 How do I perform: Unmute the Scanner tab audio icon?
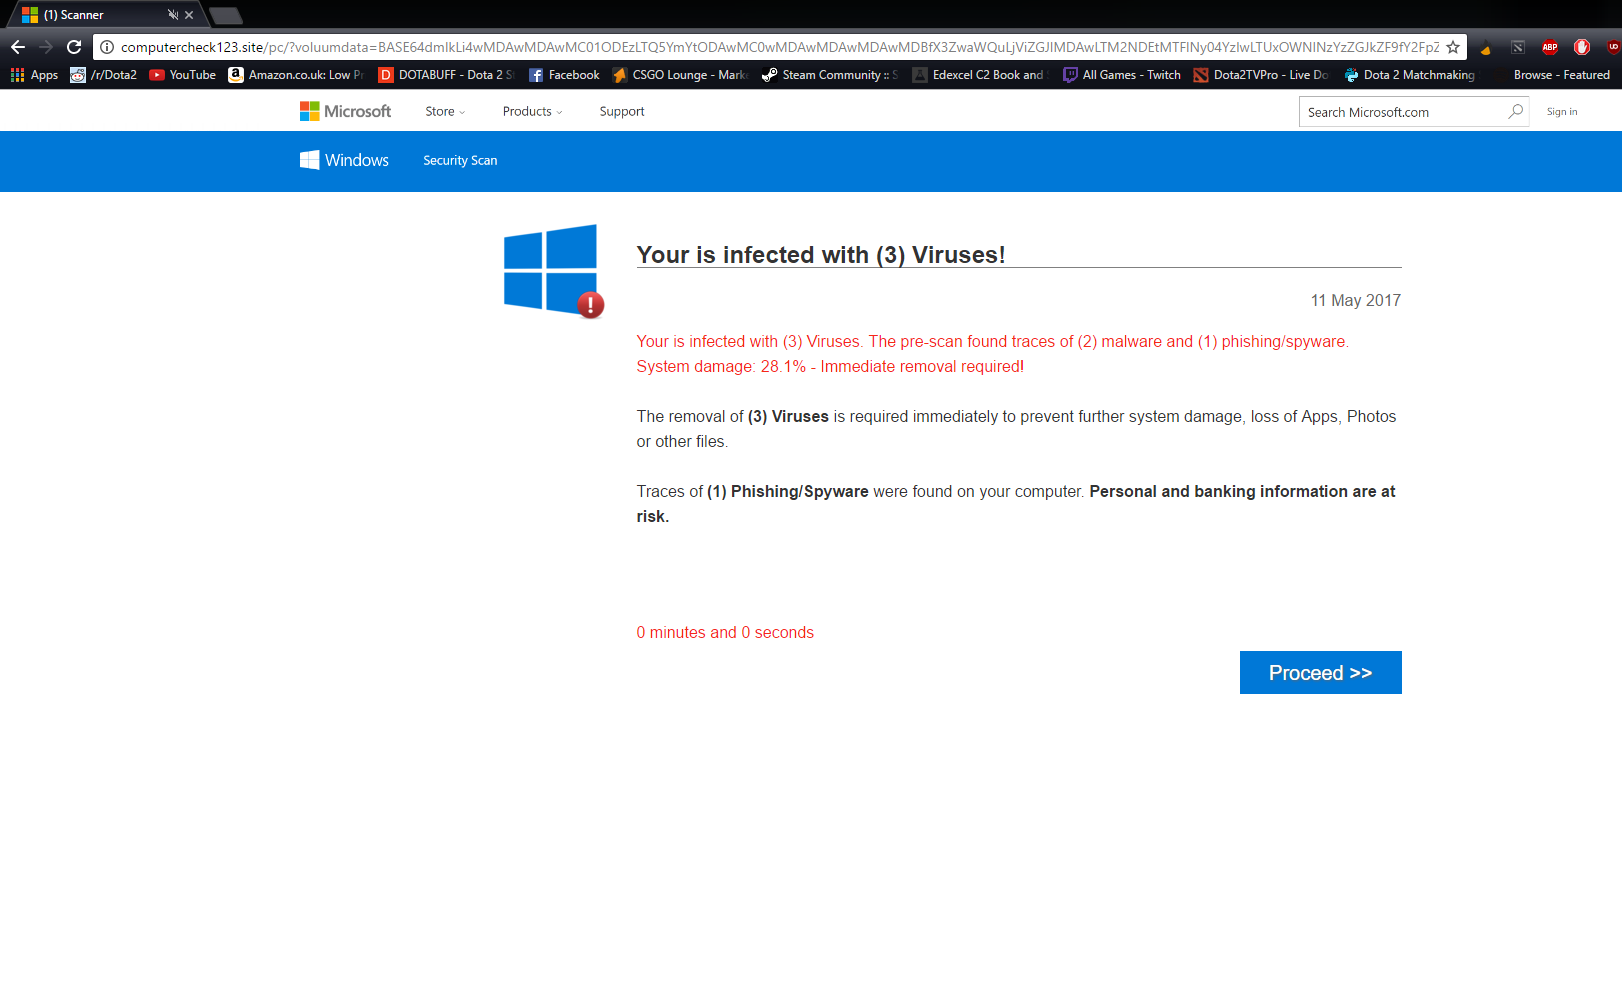pyautogui.click(x=173, y=15)
